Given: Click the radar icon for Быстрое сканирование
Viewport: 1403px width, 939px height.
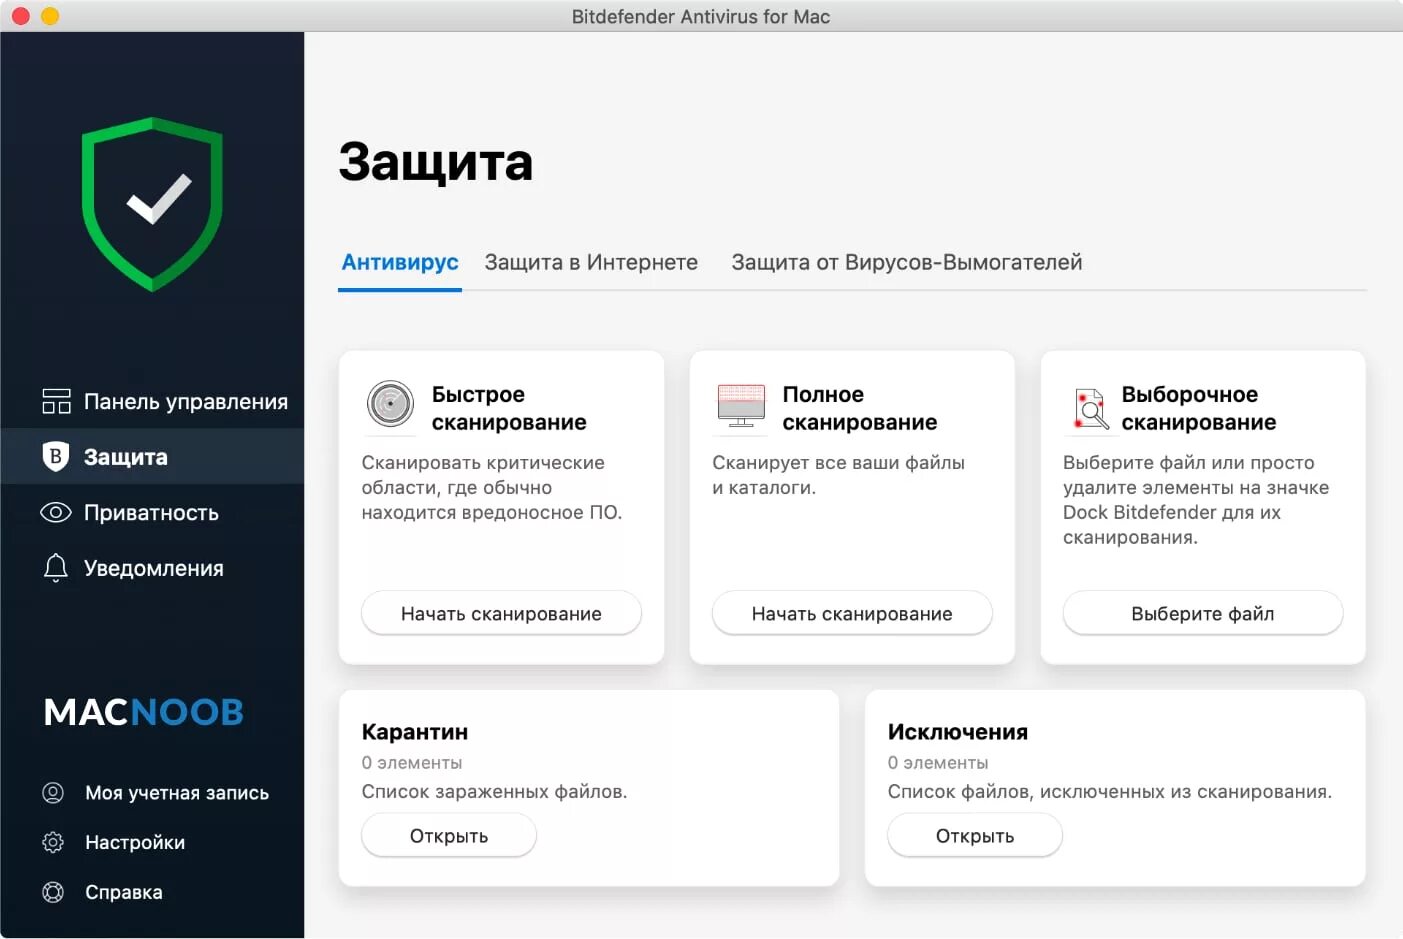Looking at the screenshot, I should point(390,405).
